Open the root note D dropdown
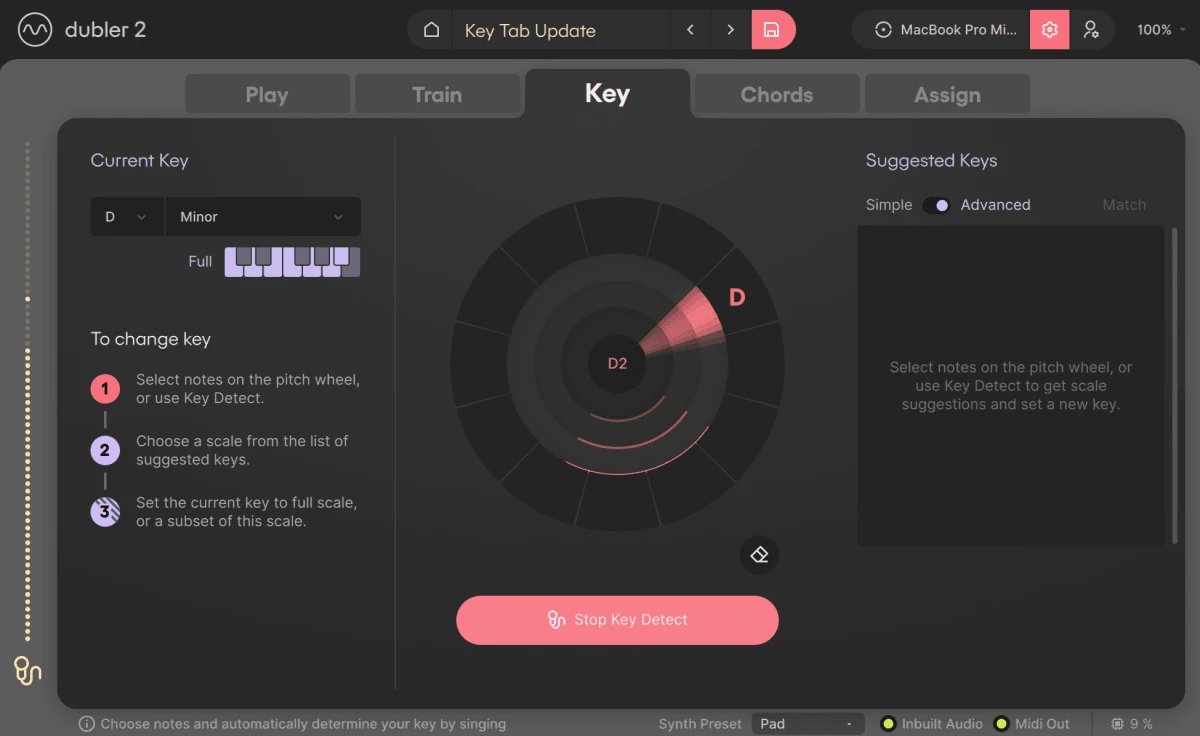Screen dimensions: 1200x736 coord(127,217)
